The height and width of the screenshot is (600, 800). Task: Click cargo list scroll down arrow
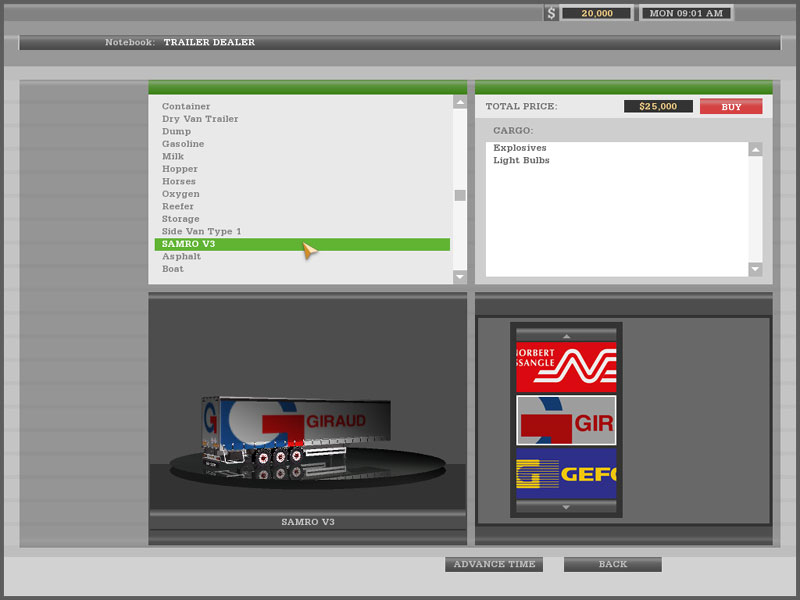point(755,269)
